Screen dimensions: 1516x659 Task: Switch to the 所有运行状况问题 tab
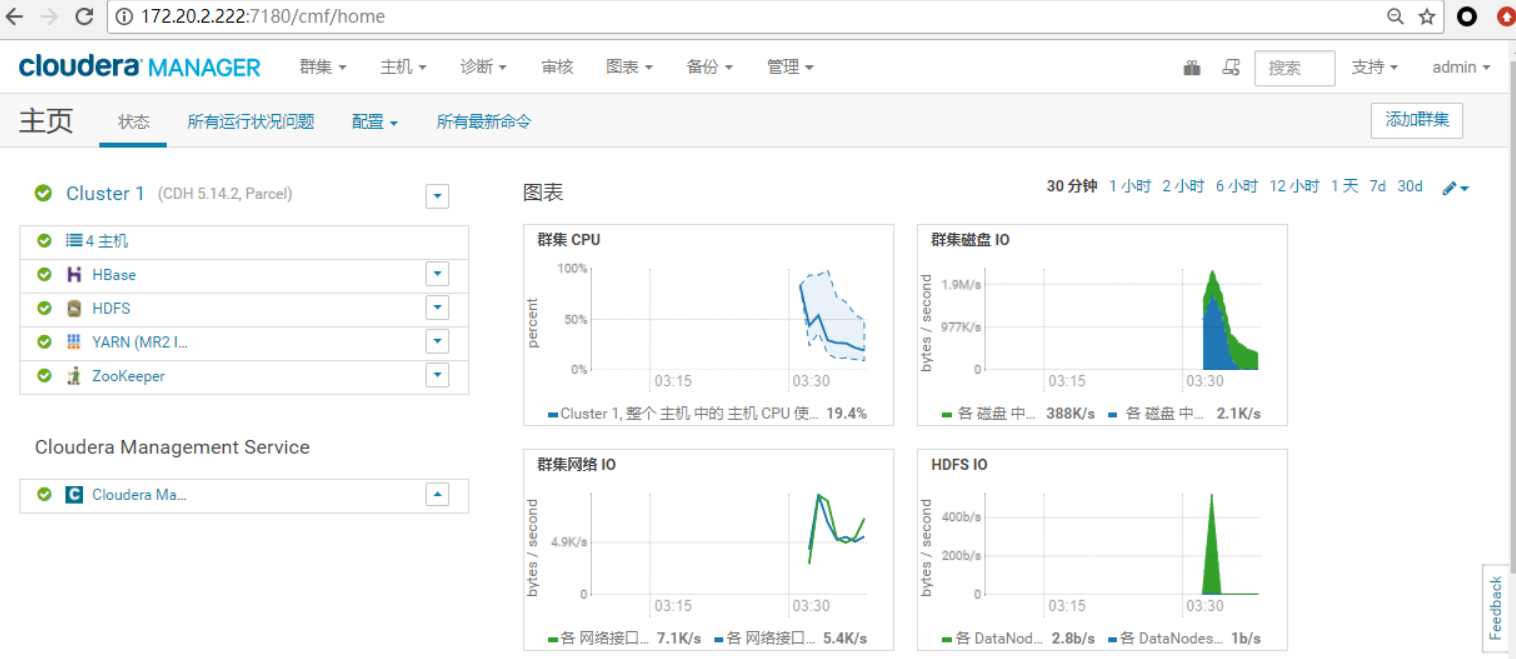(251, 122)
